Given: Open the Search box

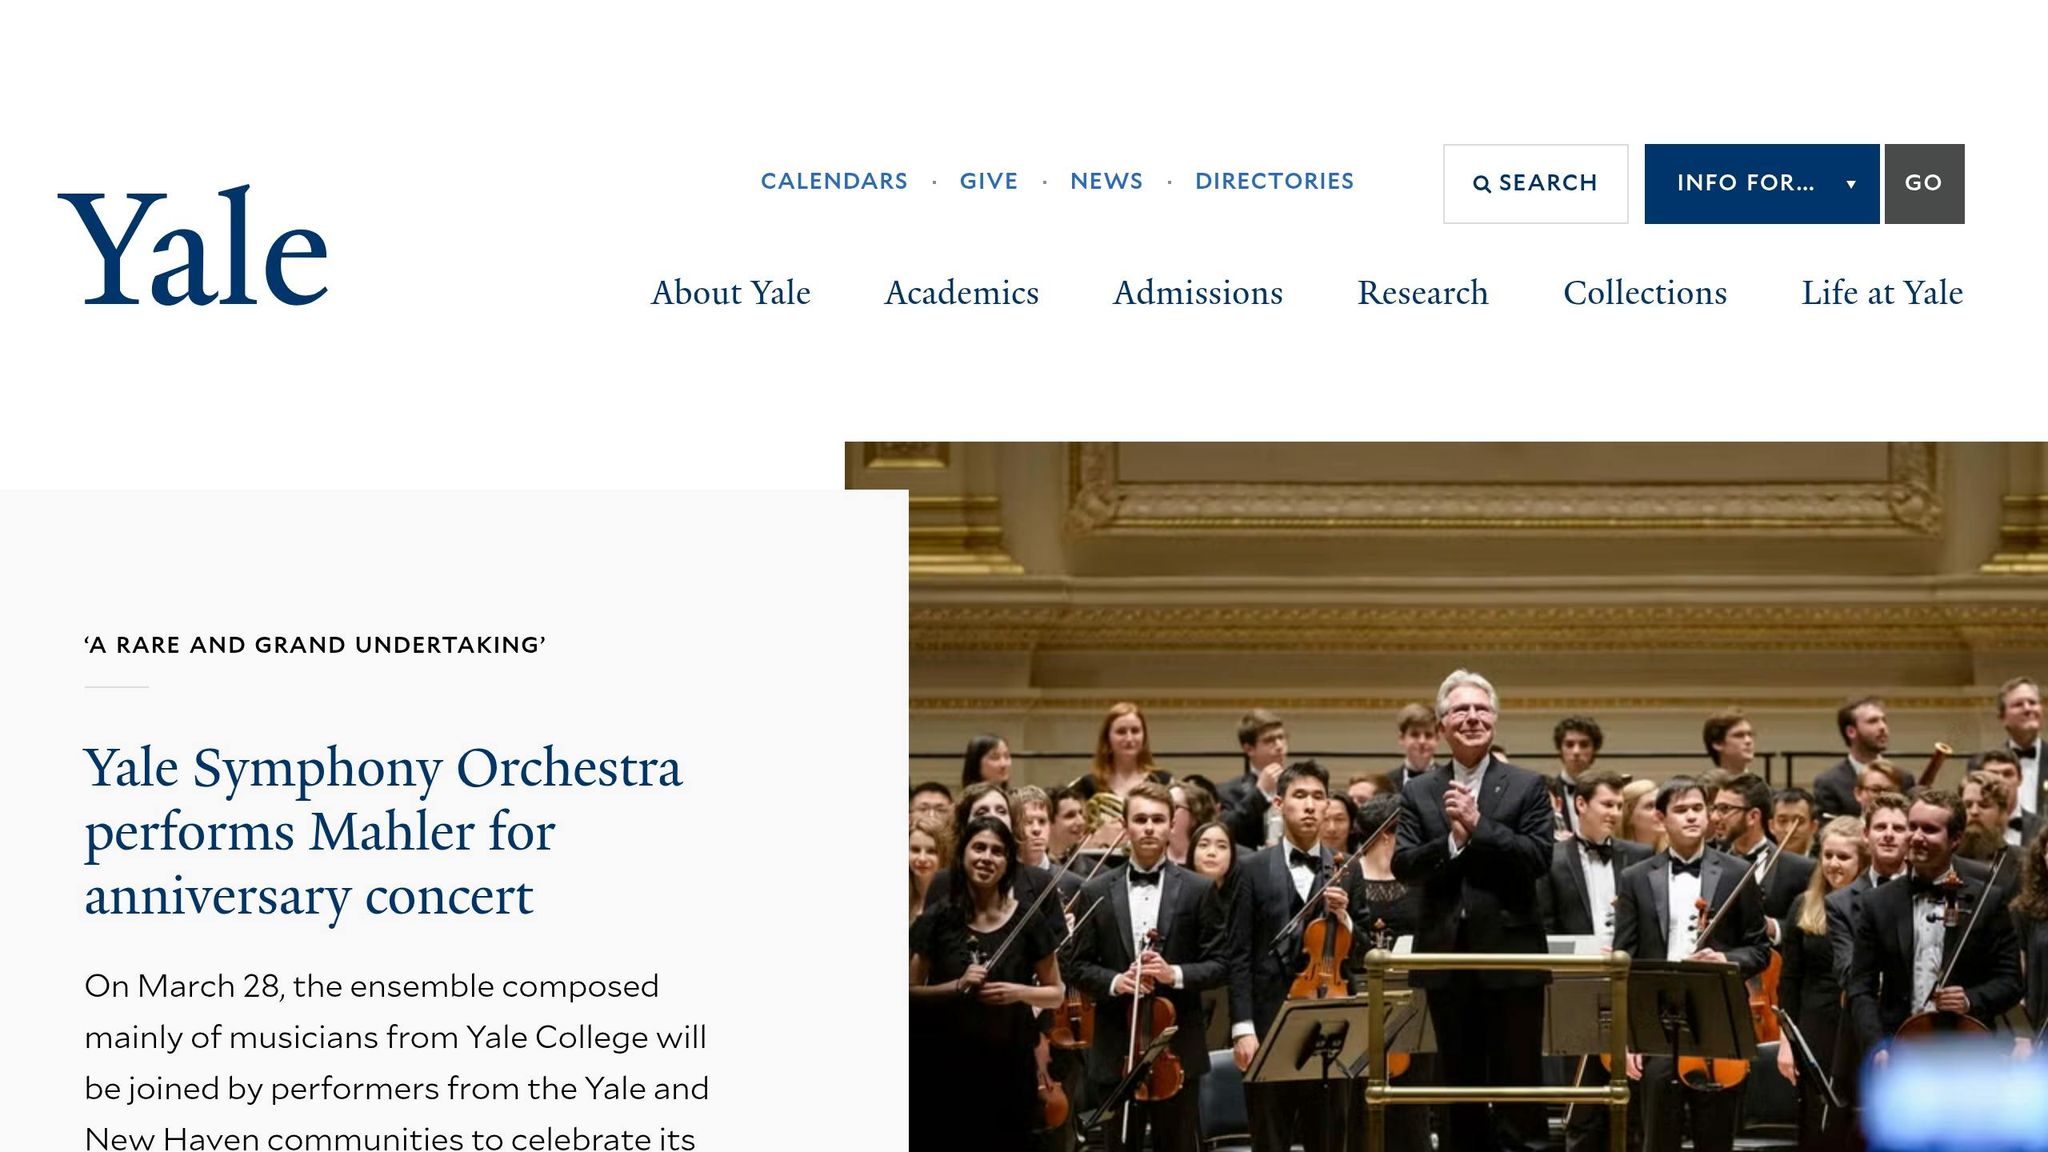Looking at the screenshot, I should click(1535, 184).
